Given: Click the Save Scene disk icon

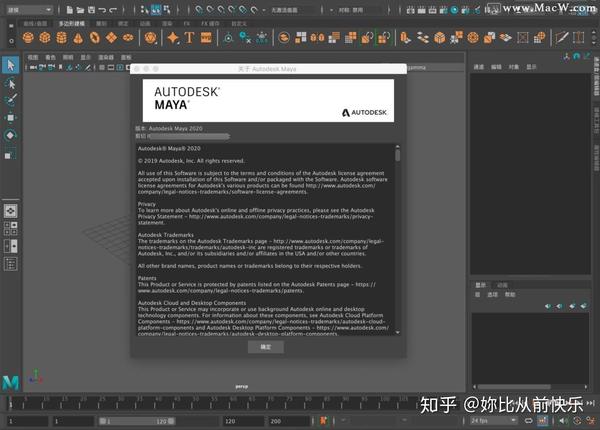Looking at the screenshot, I should 91,10.
